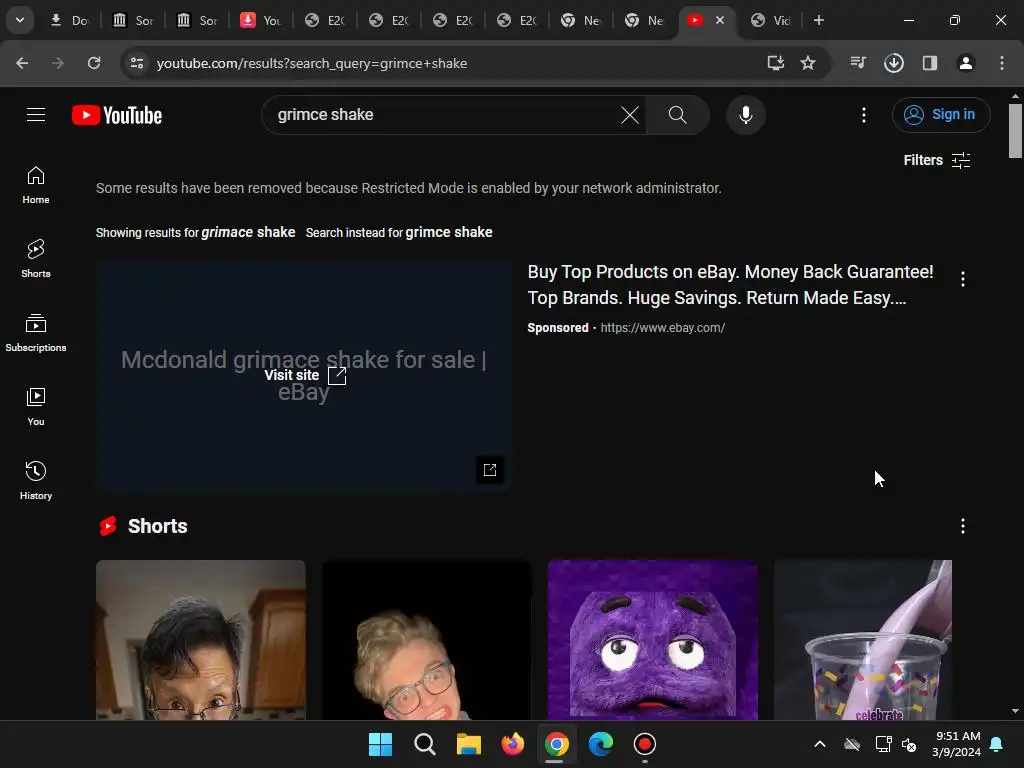This screenshot has height=768, width=1024.
Task: Open Windows taskbar search
Action: [x=424, y=744]
